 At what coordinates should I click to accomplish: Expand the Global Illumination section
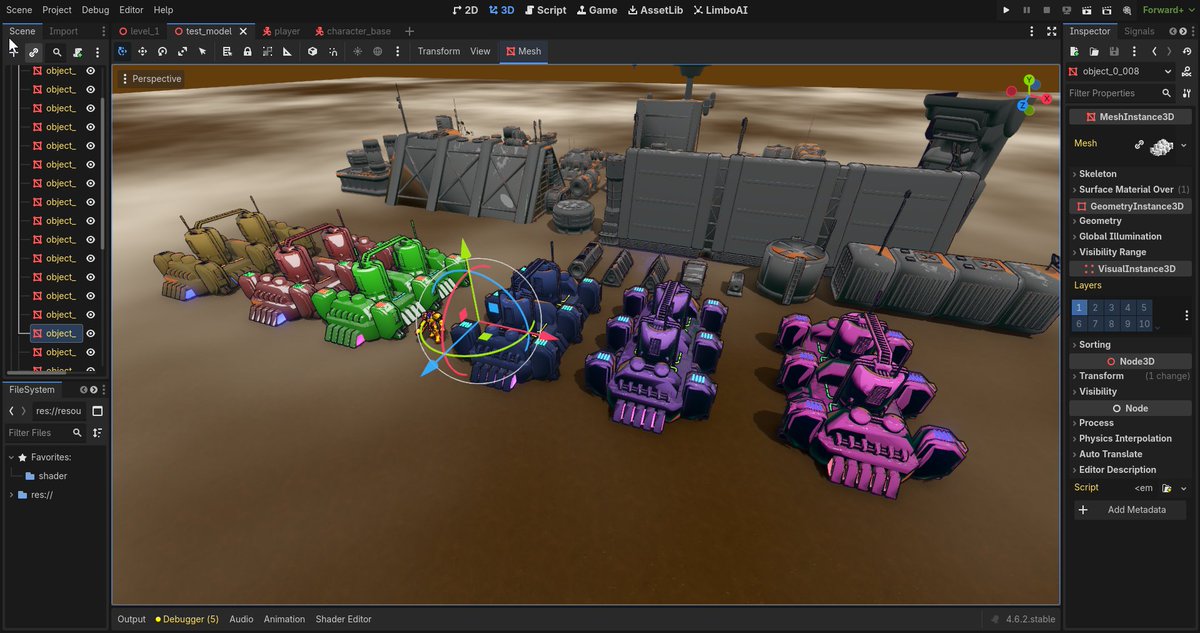pos(1130,237)
